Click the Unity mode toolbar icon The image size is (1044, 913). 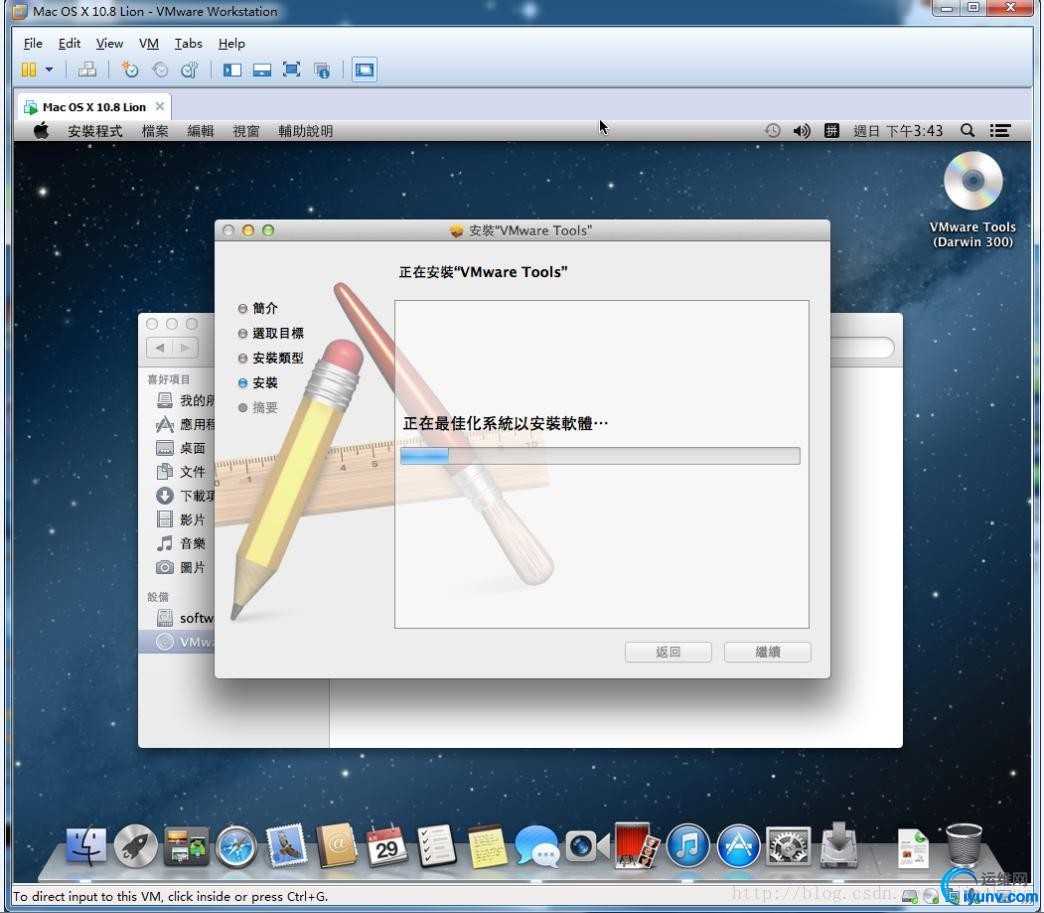tap(322, 70)
